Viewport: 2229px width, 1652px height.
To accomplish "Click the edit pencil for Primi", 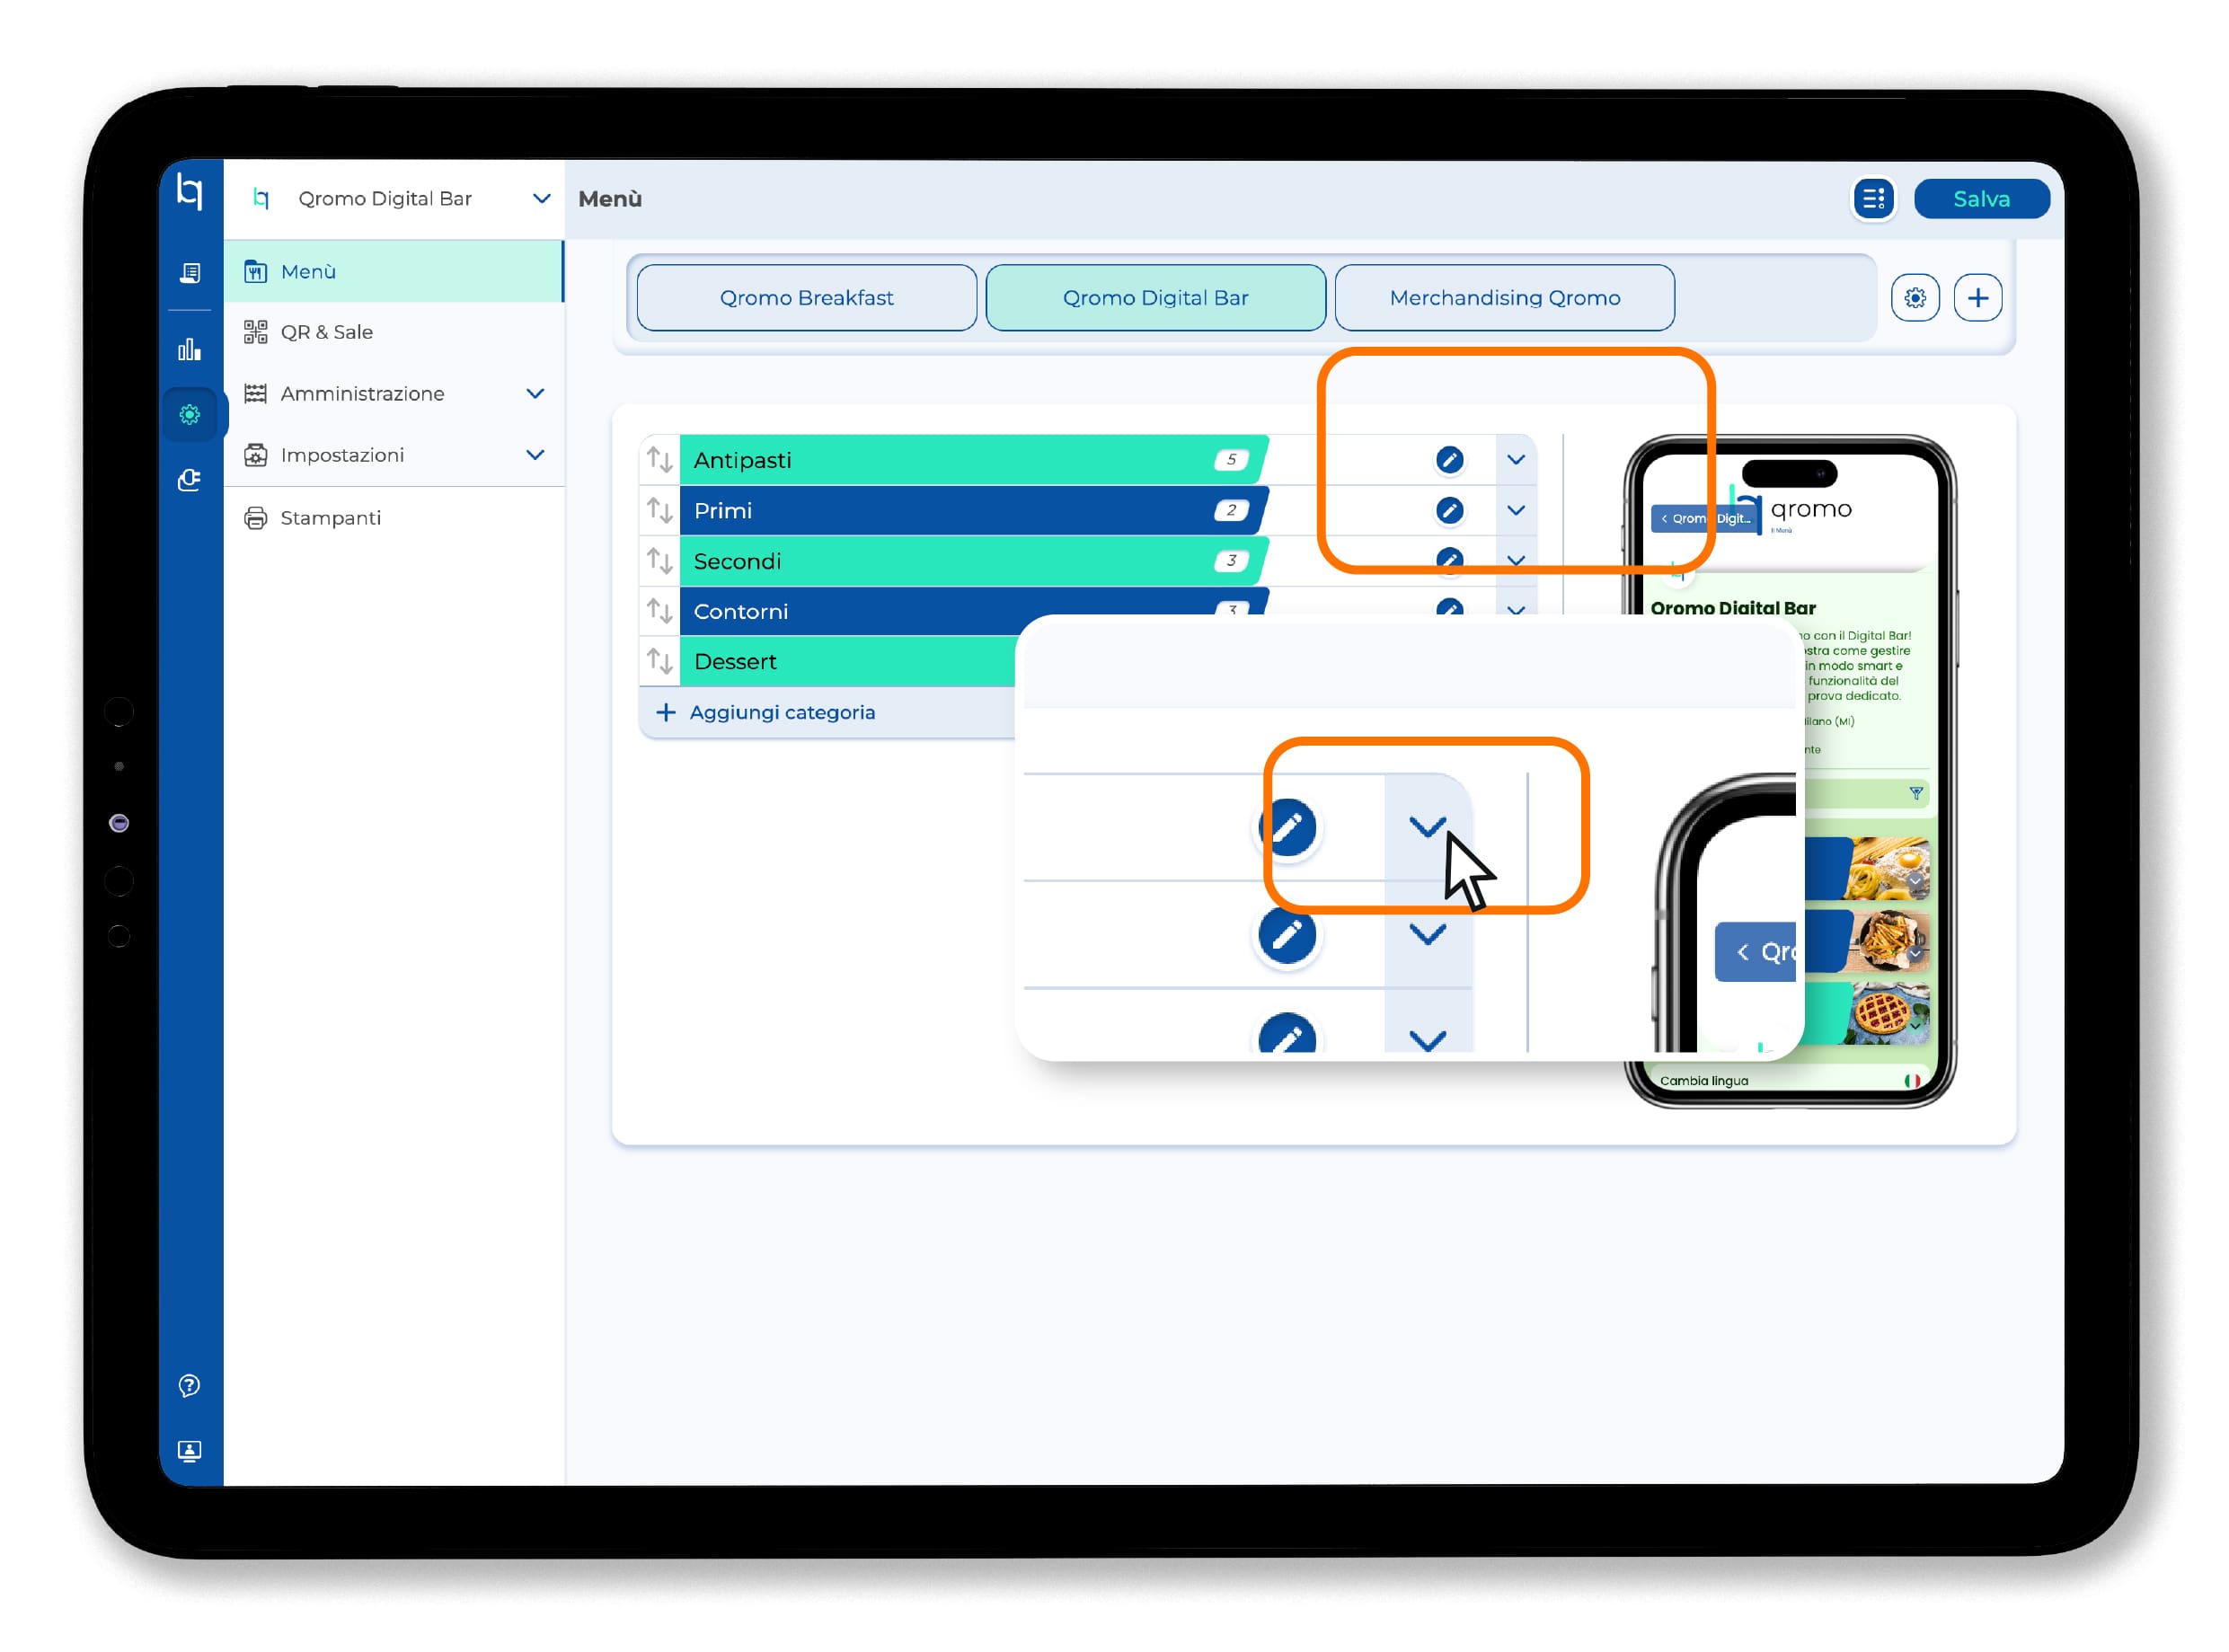I will point(1449,510).
